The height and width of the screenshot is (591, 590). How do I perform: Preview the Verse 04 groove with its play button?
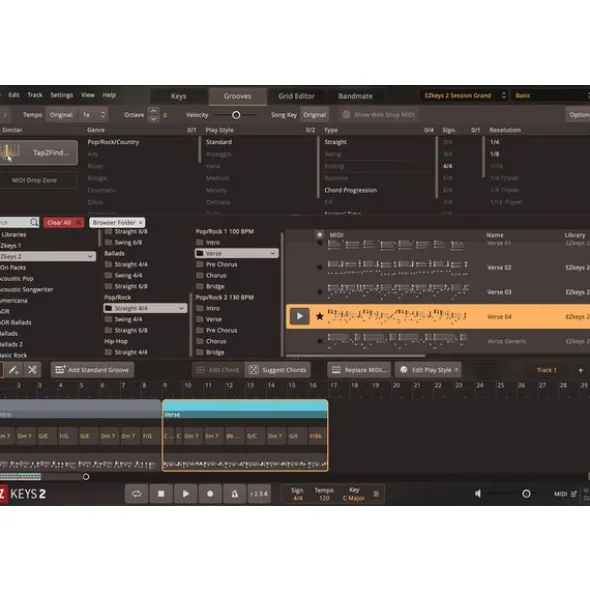tap(299, 316)
